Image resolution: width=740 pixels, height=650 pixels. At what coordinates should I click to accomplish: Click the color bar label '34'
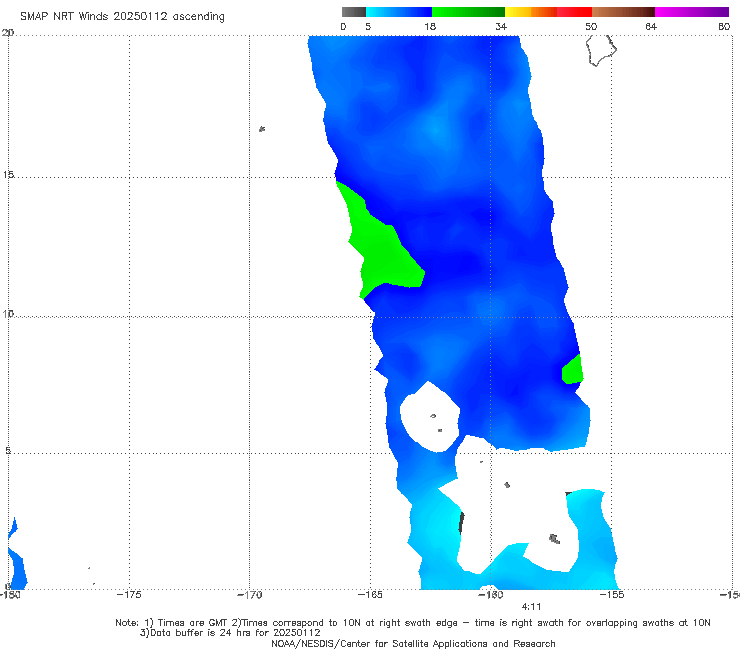[x=501, y=26]
